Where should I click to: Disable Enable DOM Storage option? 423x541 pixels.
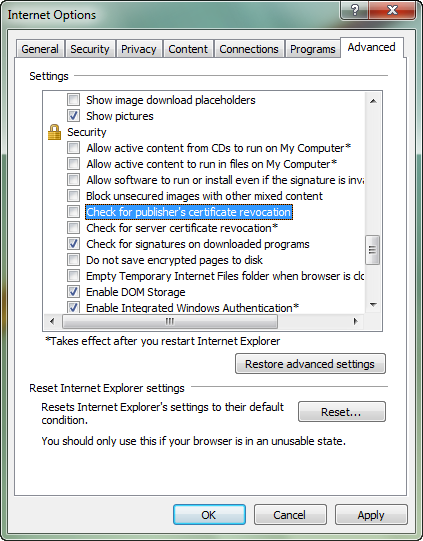73,292
